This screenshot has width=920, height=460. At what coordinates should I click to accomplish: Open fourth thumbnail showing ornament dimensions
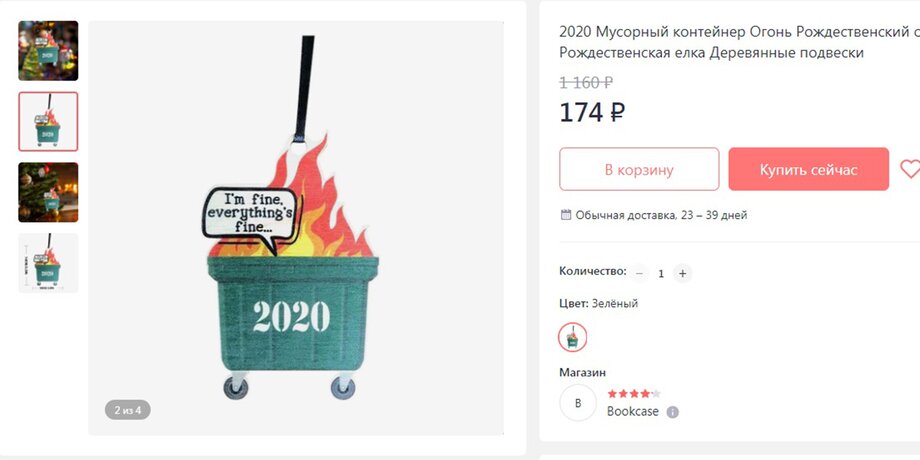click(48, 263)
